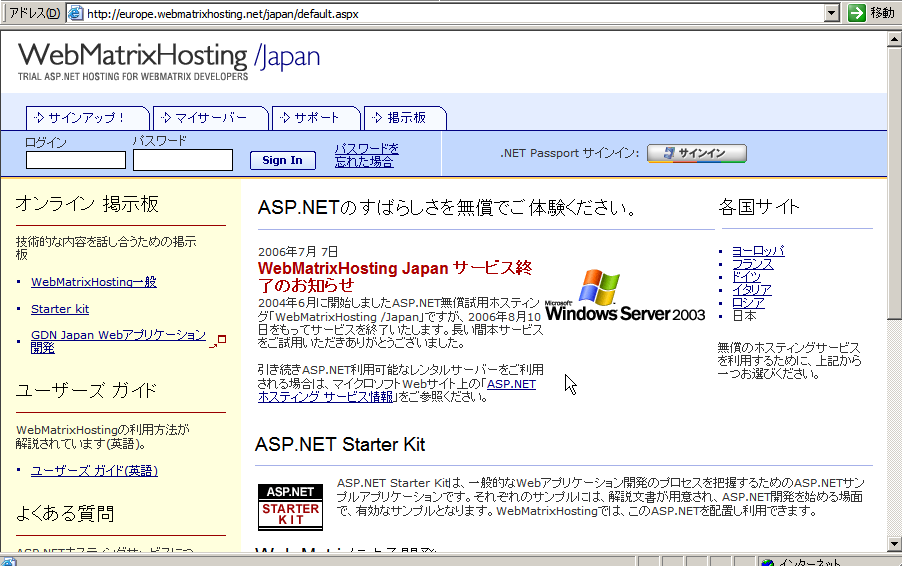This screenshot has width=902, height=566.
Task: Open GDN Japan Webアプリケーション開発 link
Action: [118, 341]
